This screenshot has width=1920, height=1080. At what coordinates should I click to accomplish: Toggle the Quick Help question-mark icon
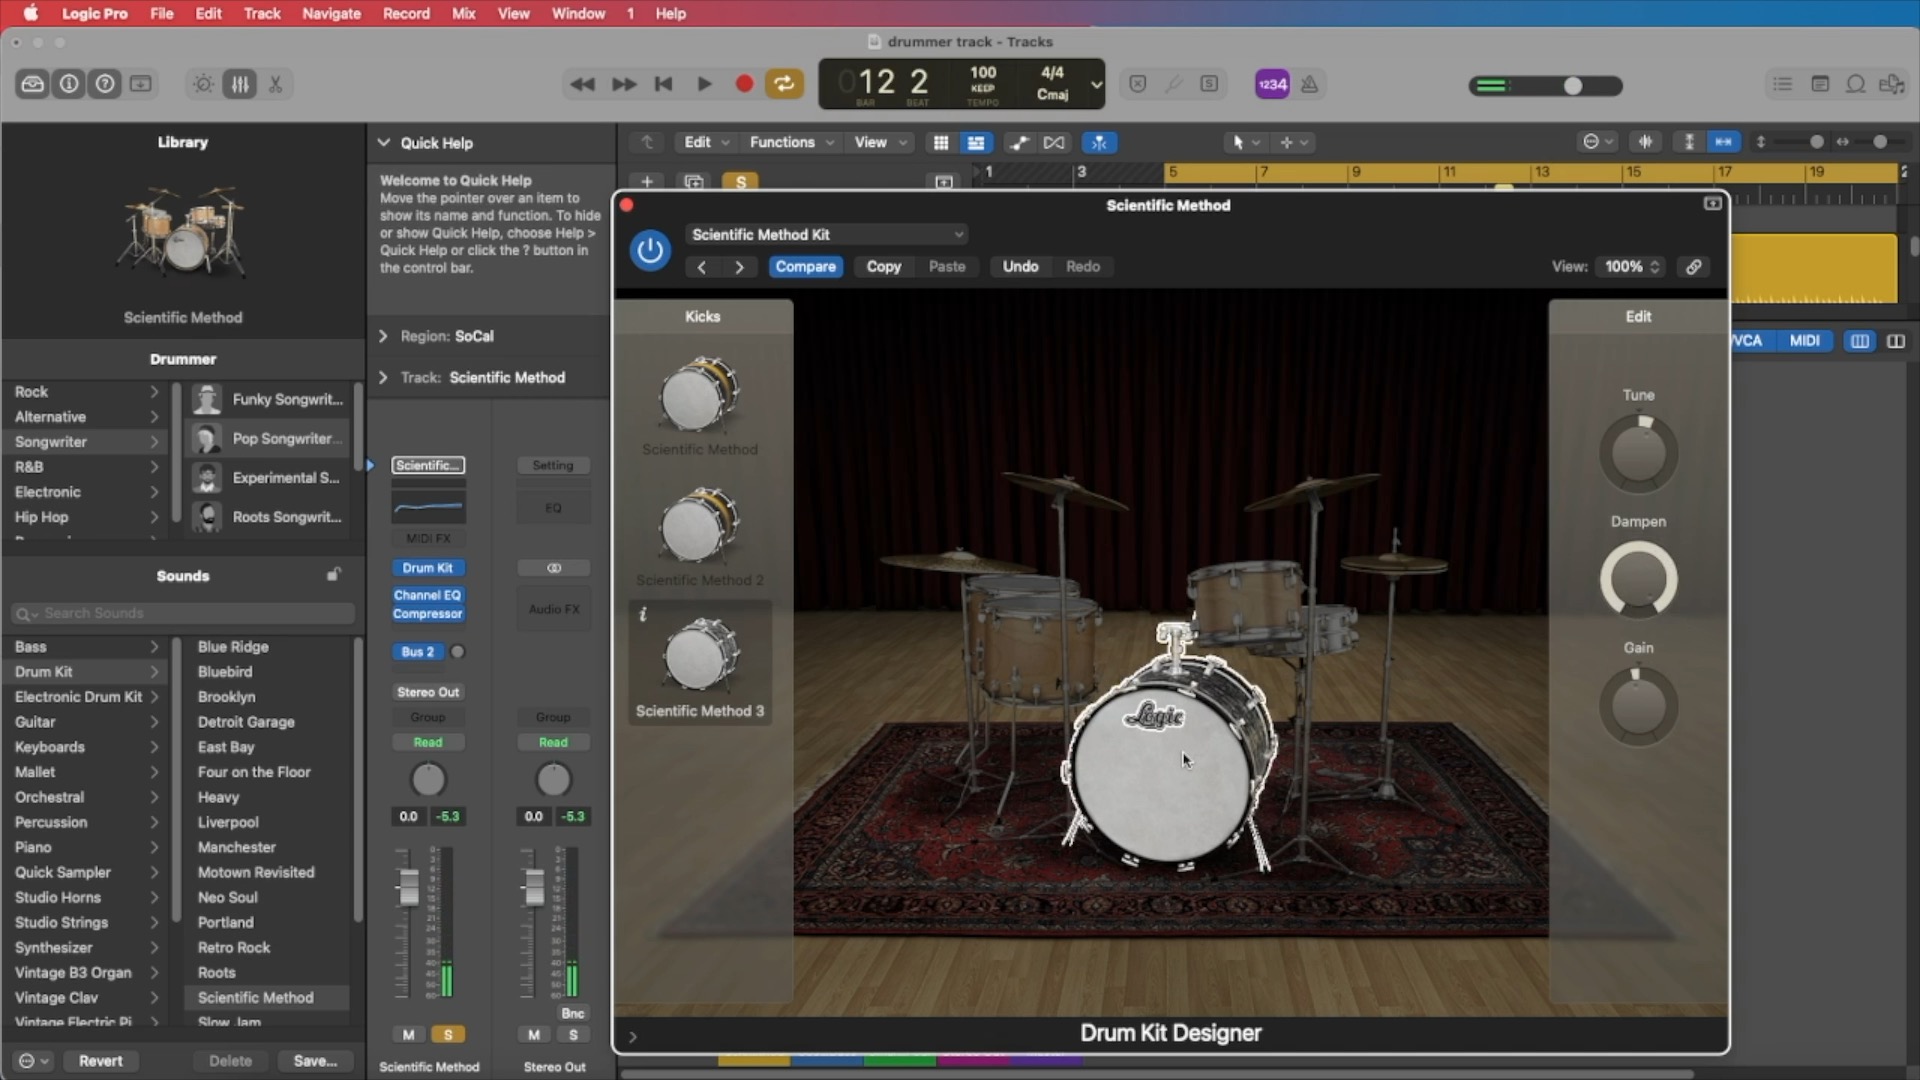coord(105,84)
